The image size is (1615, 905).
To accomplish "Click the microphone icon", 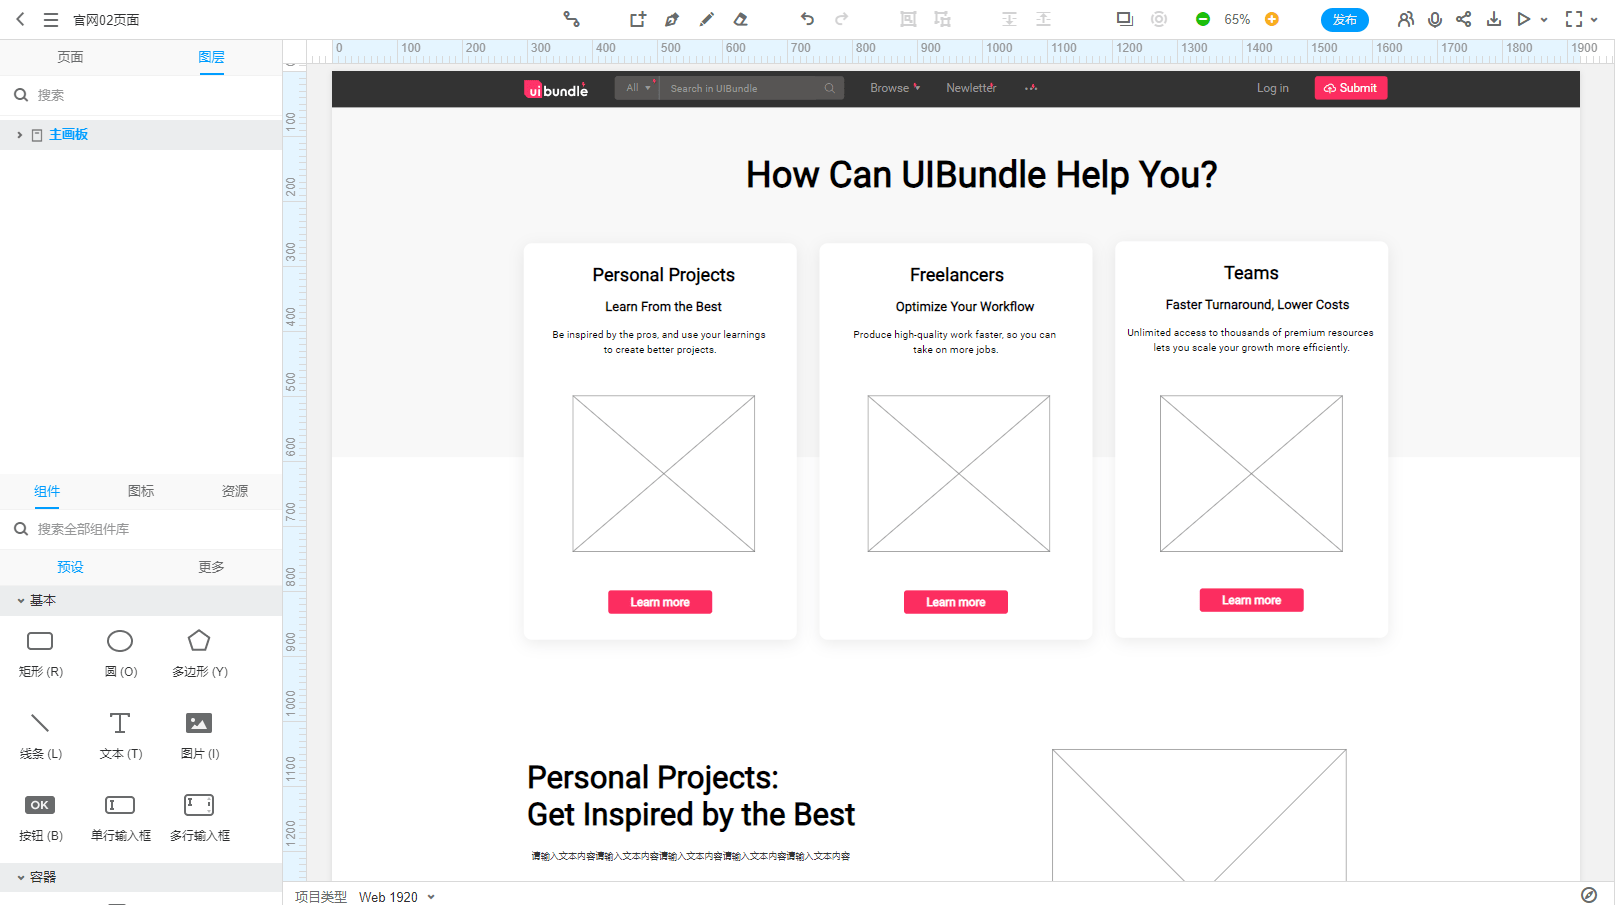I will click(x=1435, y=19).
